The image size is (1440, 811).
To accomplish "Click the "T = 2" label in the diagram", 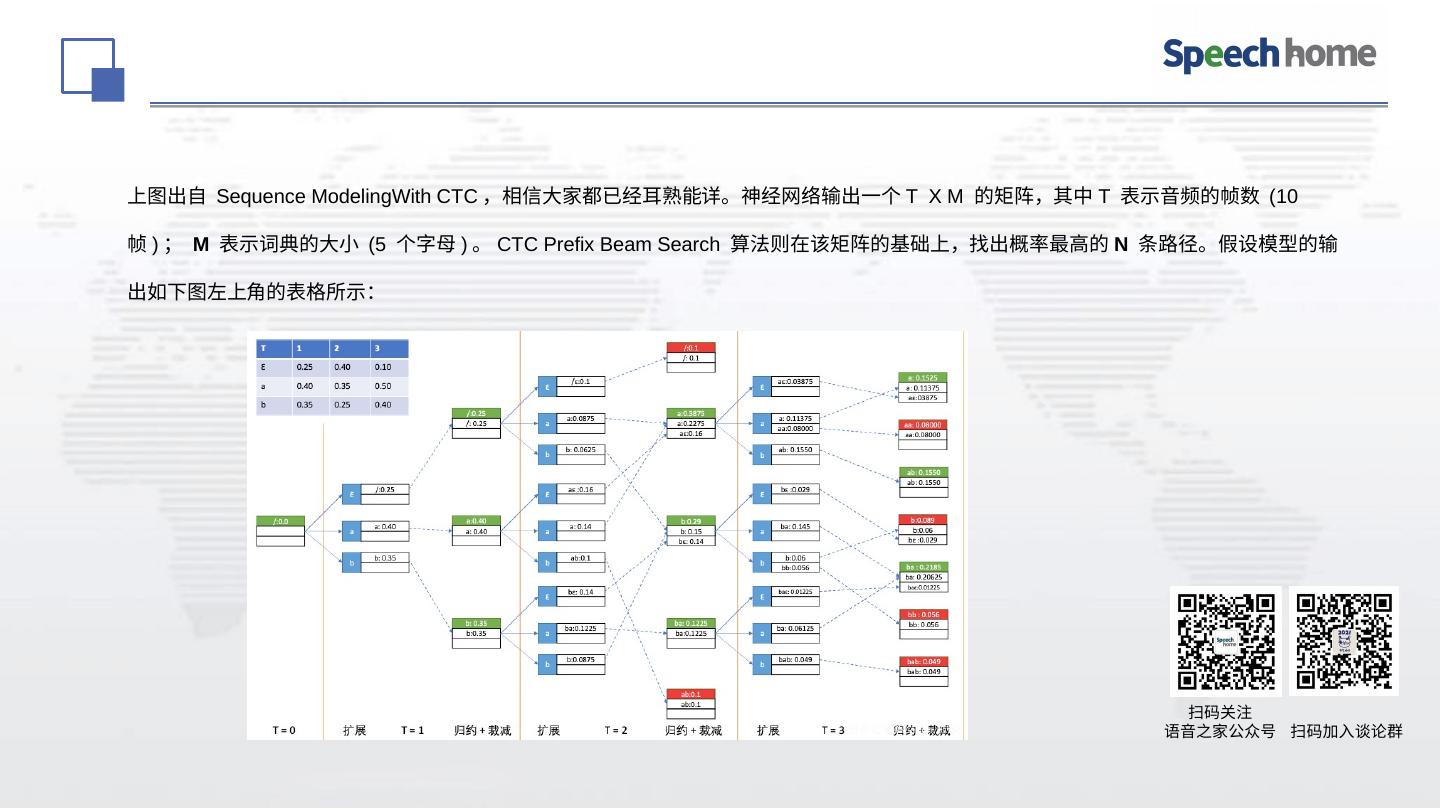I will 617,731.
